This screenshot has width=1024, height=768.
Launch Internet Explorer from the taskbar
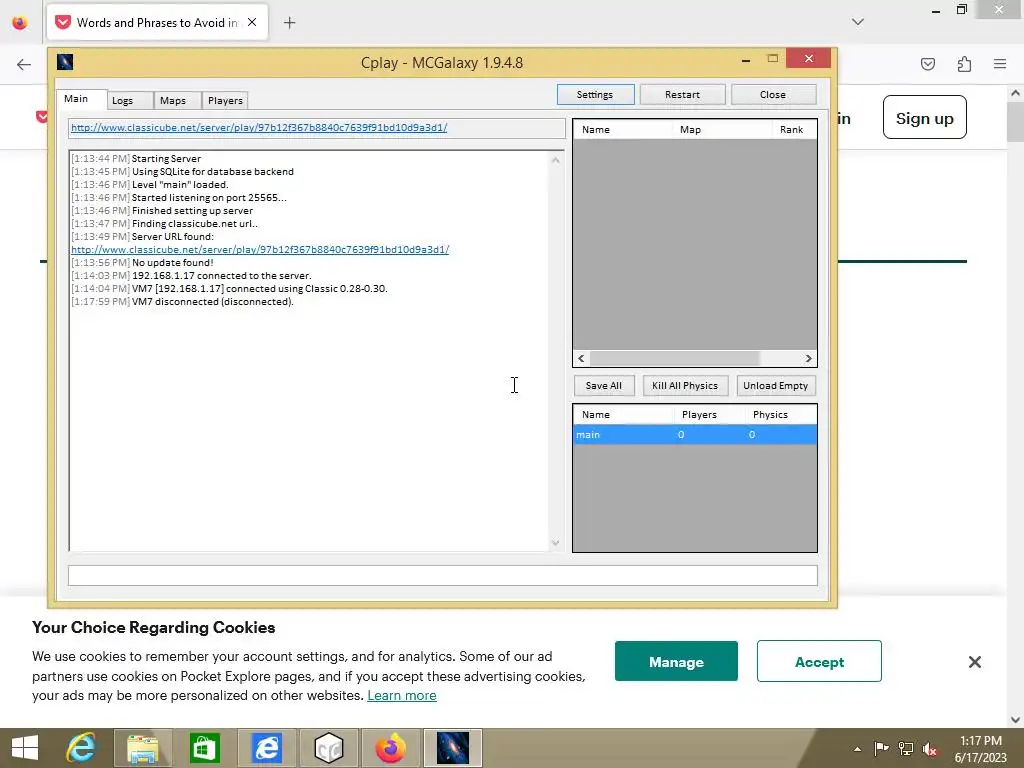pos(81,748)
